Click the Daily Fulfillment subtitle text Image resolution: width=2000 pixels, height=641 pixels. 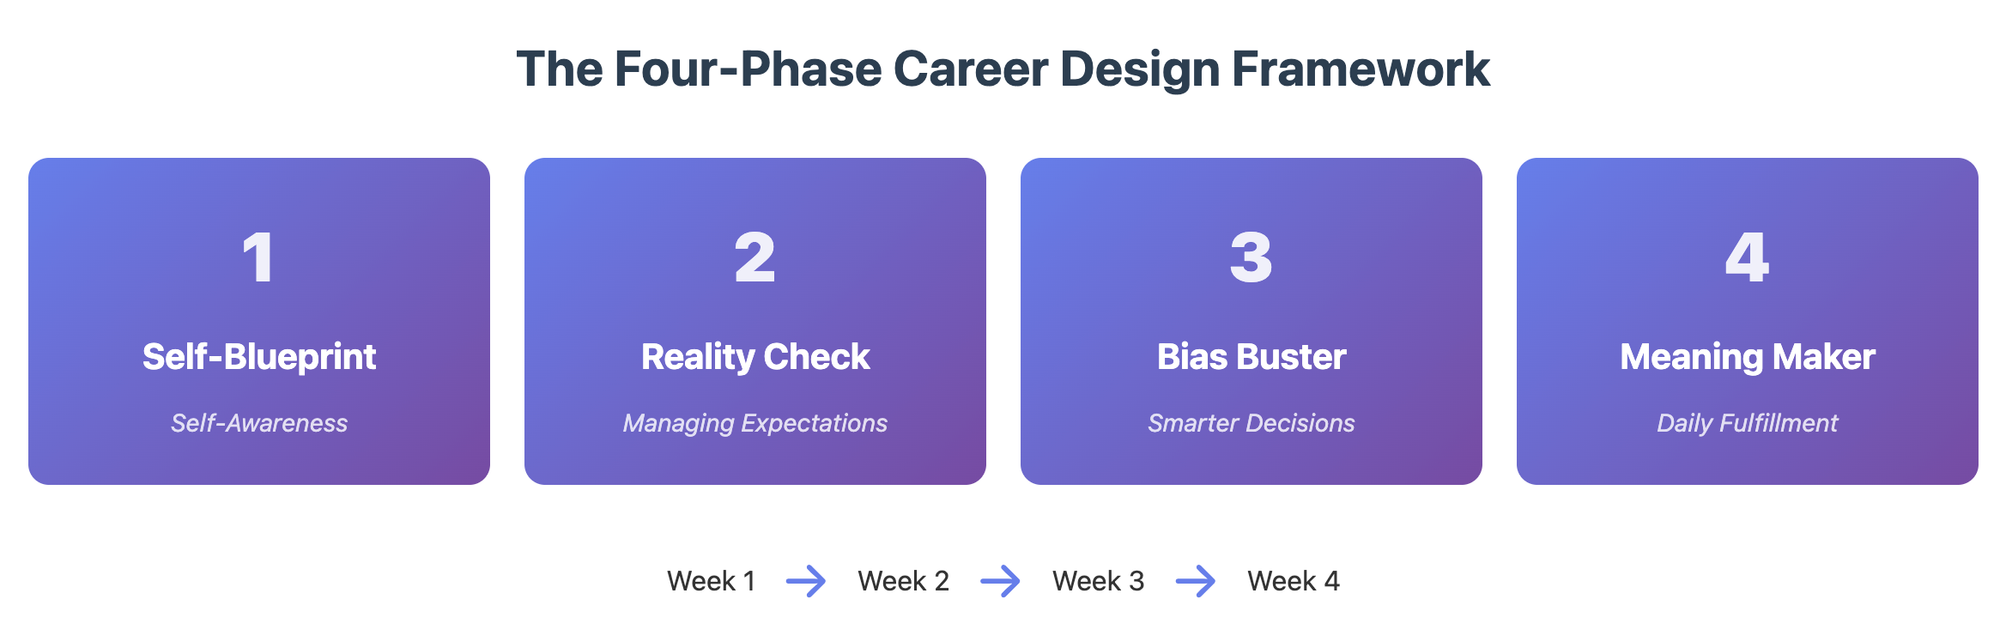point(1747,423)
